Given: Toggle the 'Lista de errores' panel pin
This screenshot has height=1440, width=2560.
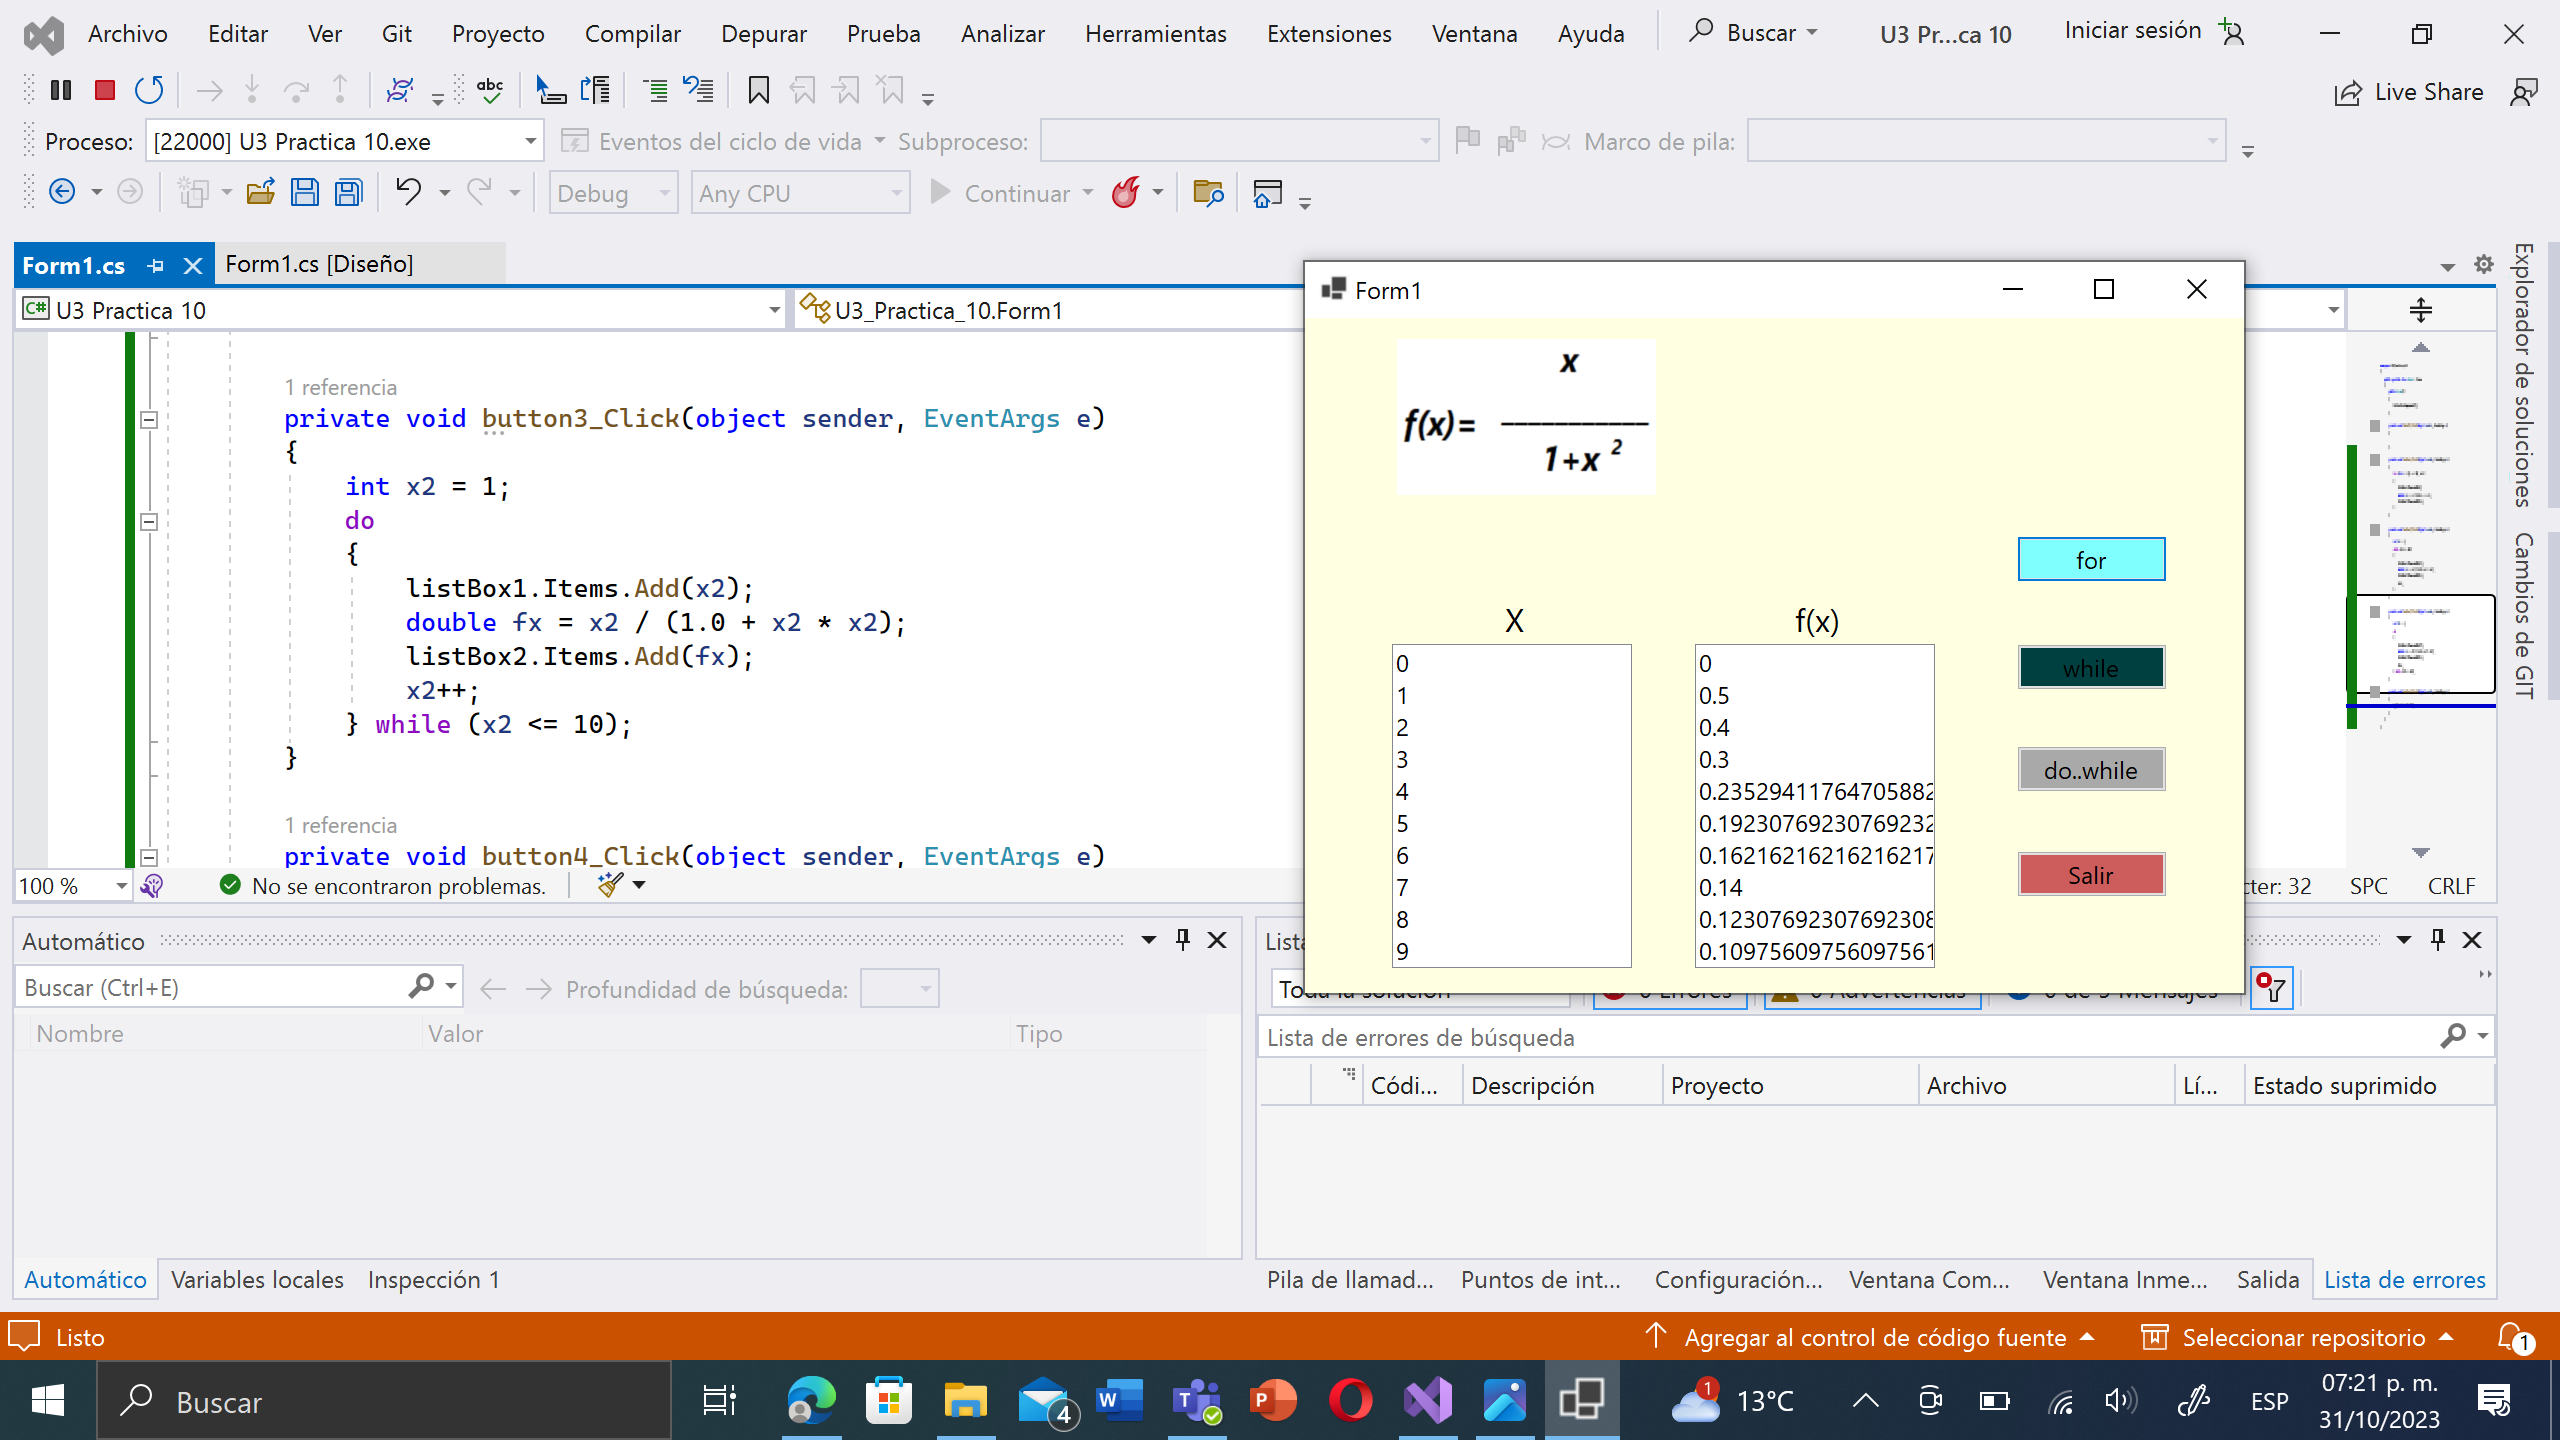Looking at the screenshot, I should (x=2437, y=940).
